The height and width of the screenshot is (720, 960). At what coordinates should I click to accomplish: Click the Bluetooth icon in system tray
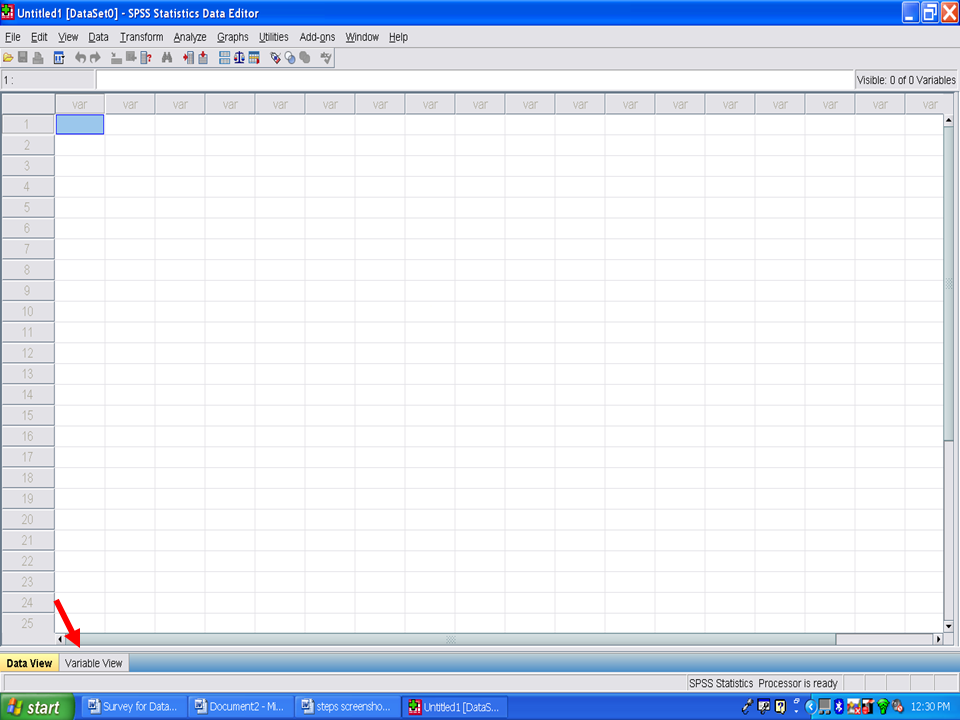pos(839,707)
